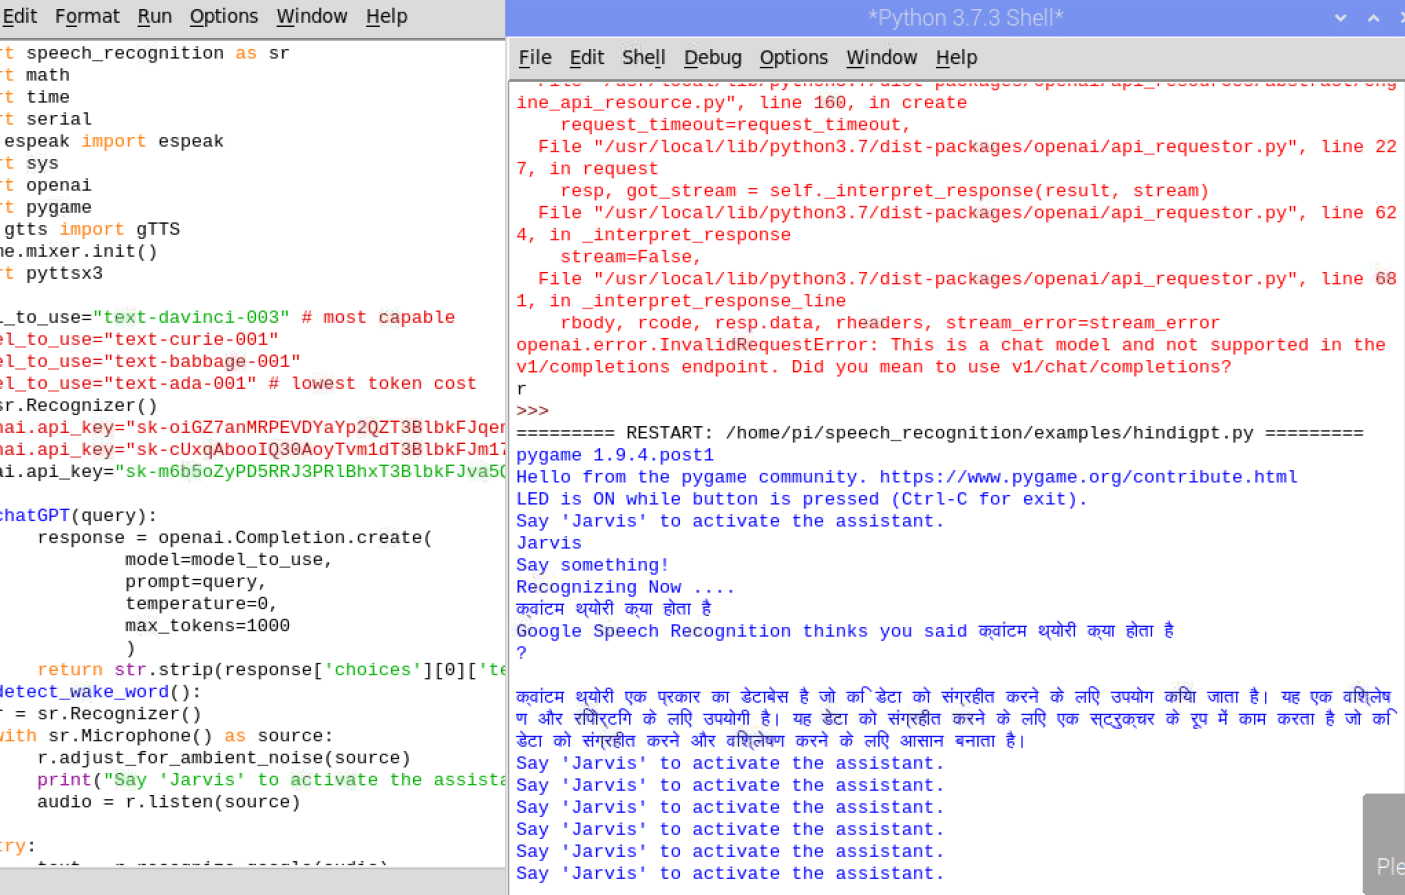Image resolution: width=1405 pixels, height=895 pixels.
Task: Open the File menu in Python Shell
Action: point(534,58)
